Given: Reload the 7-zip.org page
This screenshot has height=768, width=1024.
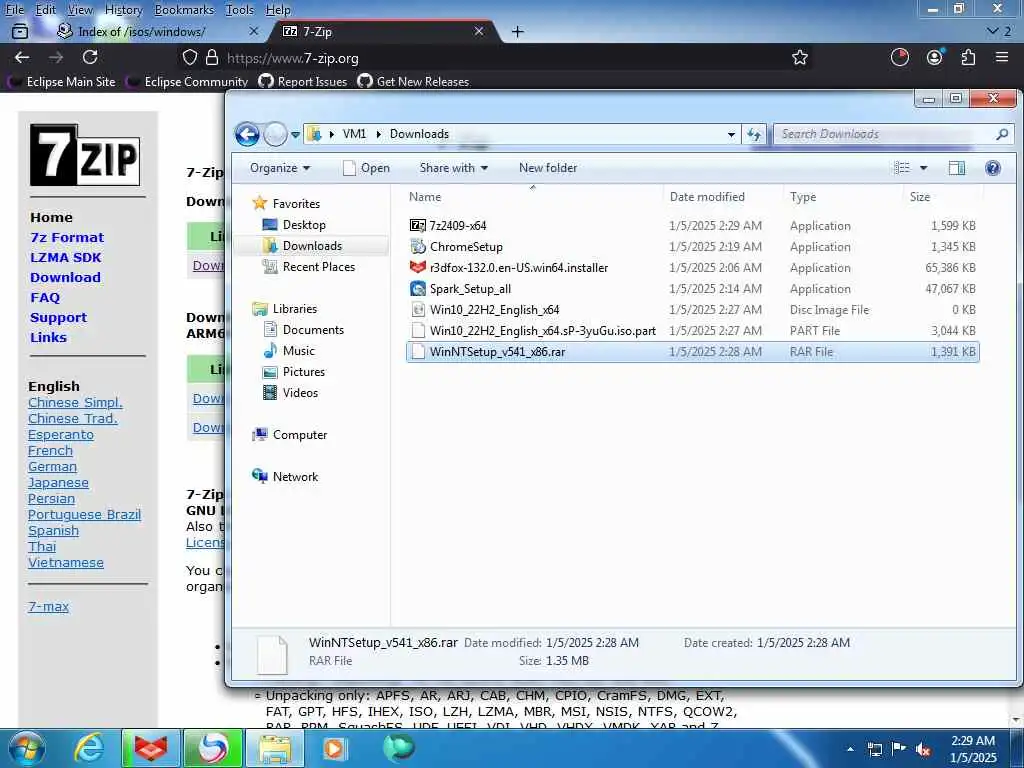Looking at the screenshot, I should coord(90,57).
